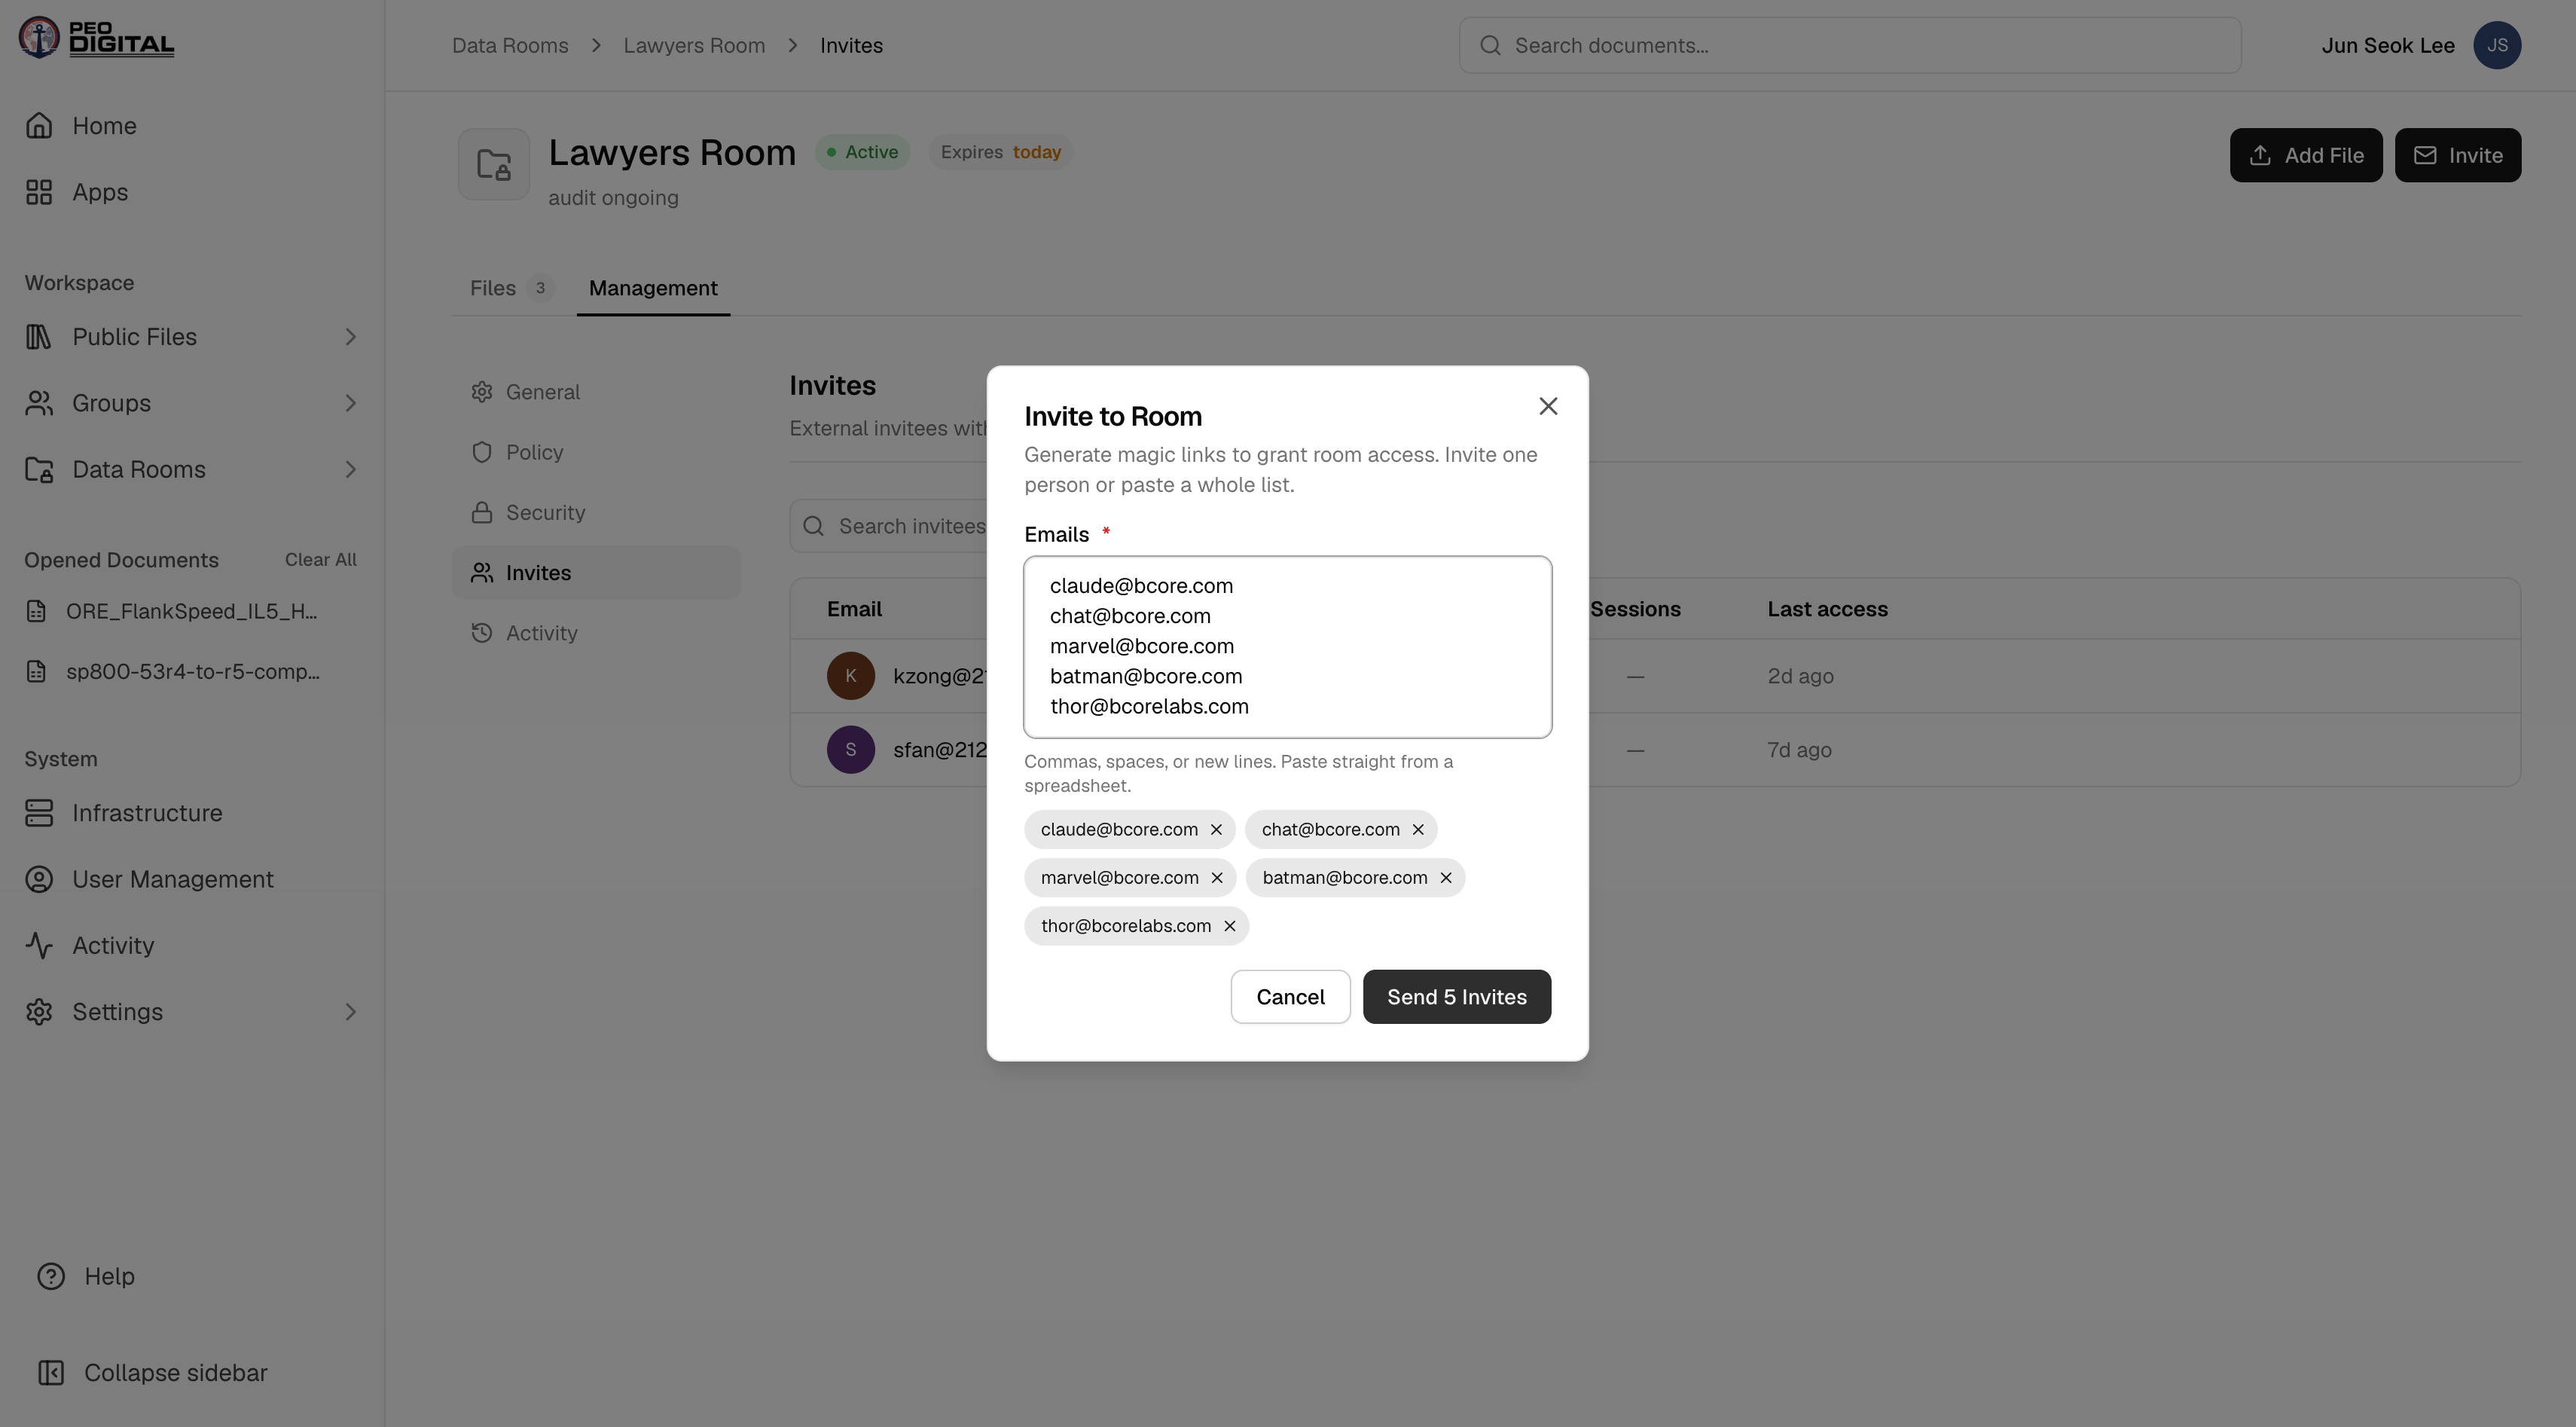Image resolution: width=2576 pixels, height=1427 pixels.
Task: Open the Help icon in sidebar
Action: [x=51, y=1277]
